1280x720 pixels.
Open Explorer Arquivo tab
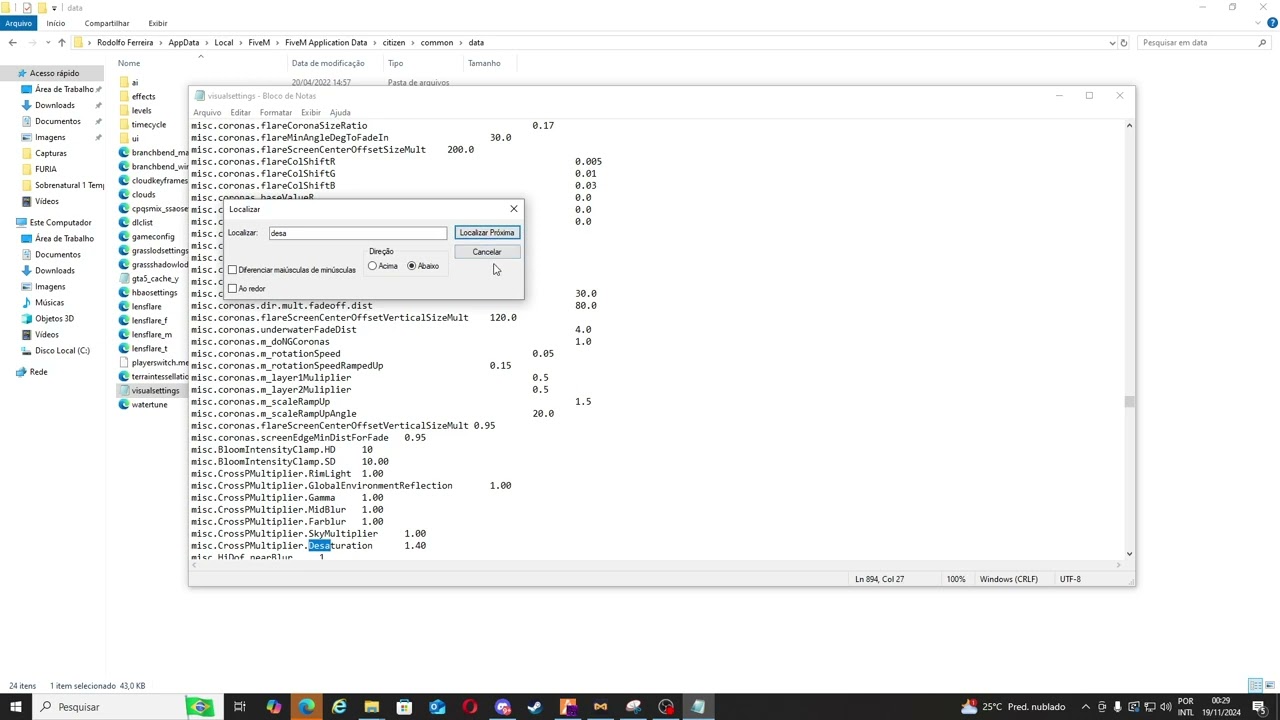pos(18,23)
